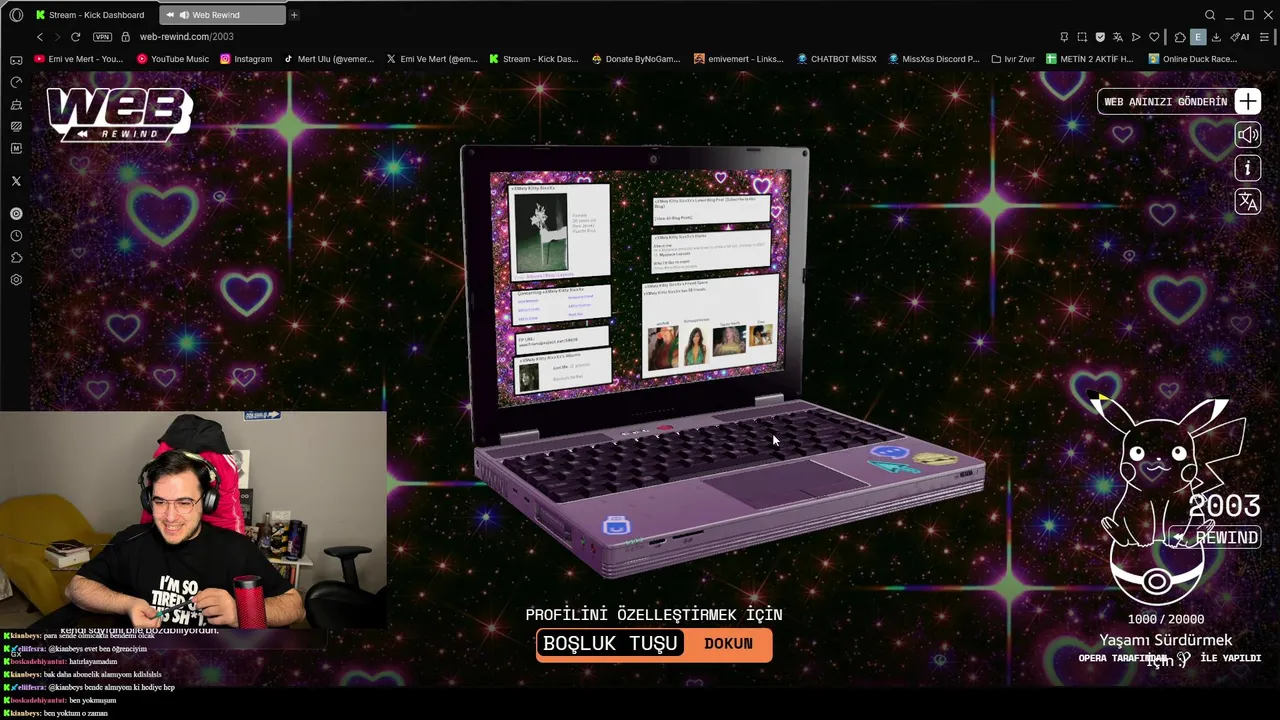The image size is (1280, 720).
Task: Open the Opera main menu logo
Action: 16,15
